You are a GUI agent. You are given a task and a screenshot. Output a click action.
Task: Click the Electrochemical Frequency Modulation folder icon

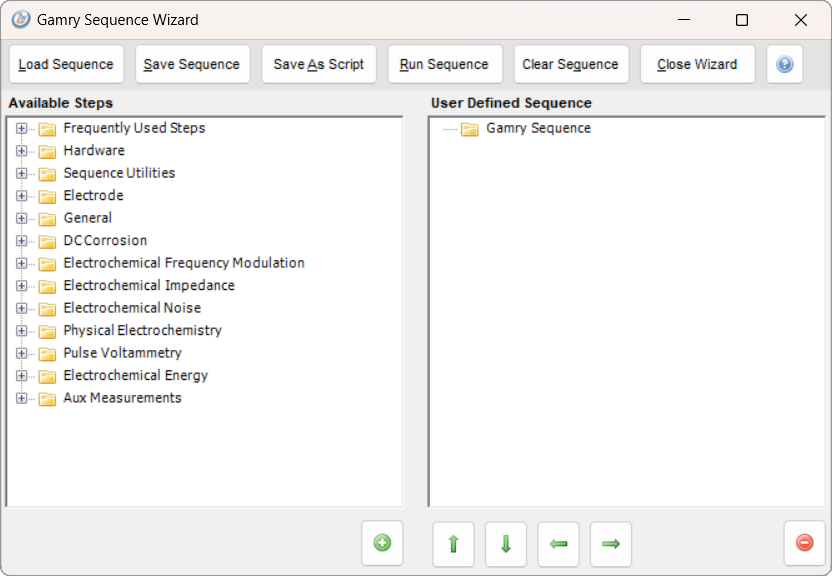pyautogui.click(x=47, y=264)
